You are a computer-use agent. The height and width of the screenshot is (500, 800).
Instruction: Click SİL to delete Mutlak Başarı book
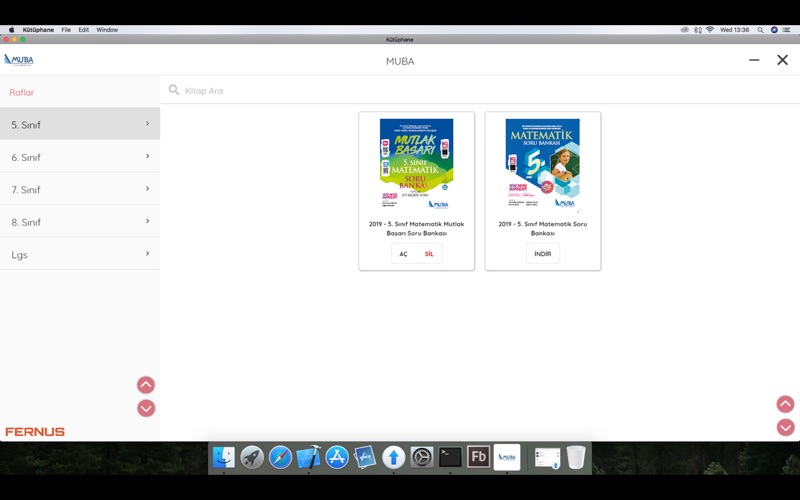[429, 254]
